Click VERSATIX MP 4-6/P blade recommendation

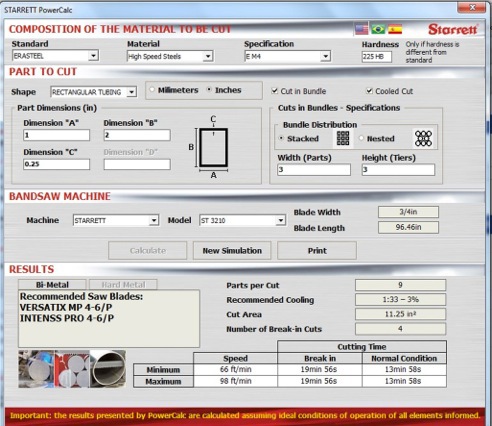click(66, 307)
